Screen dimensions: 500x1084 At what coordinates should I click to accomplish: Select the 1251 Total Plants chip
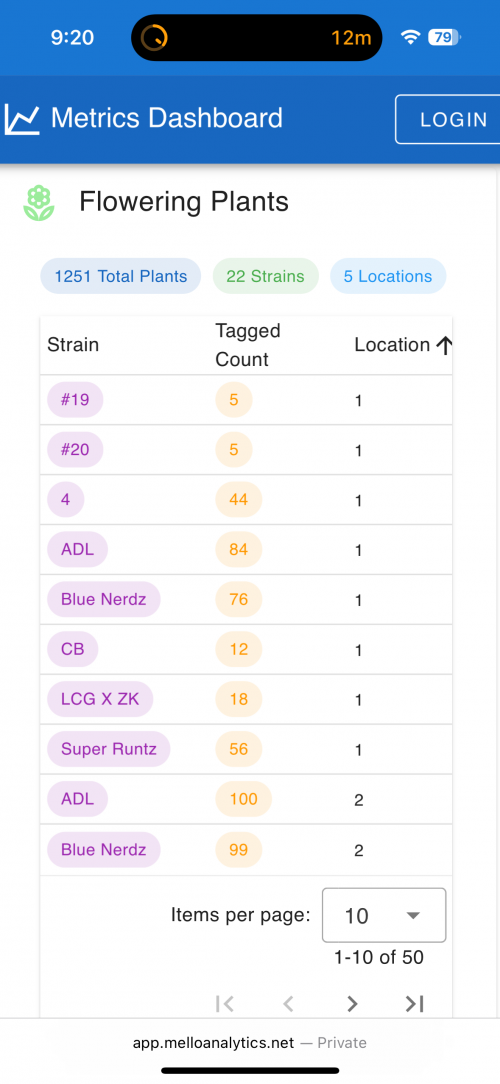121,277
